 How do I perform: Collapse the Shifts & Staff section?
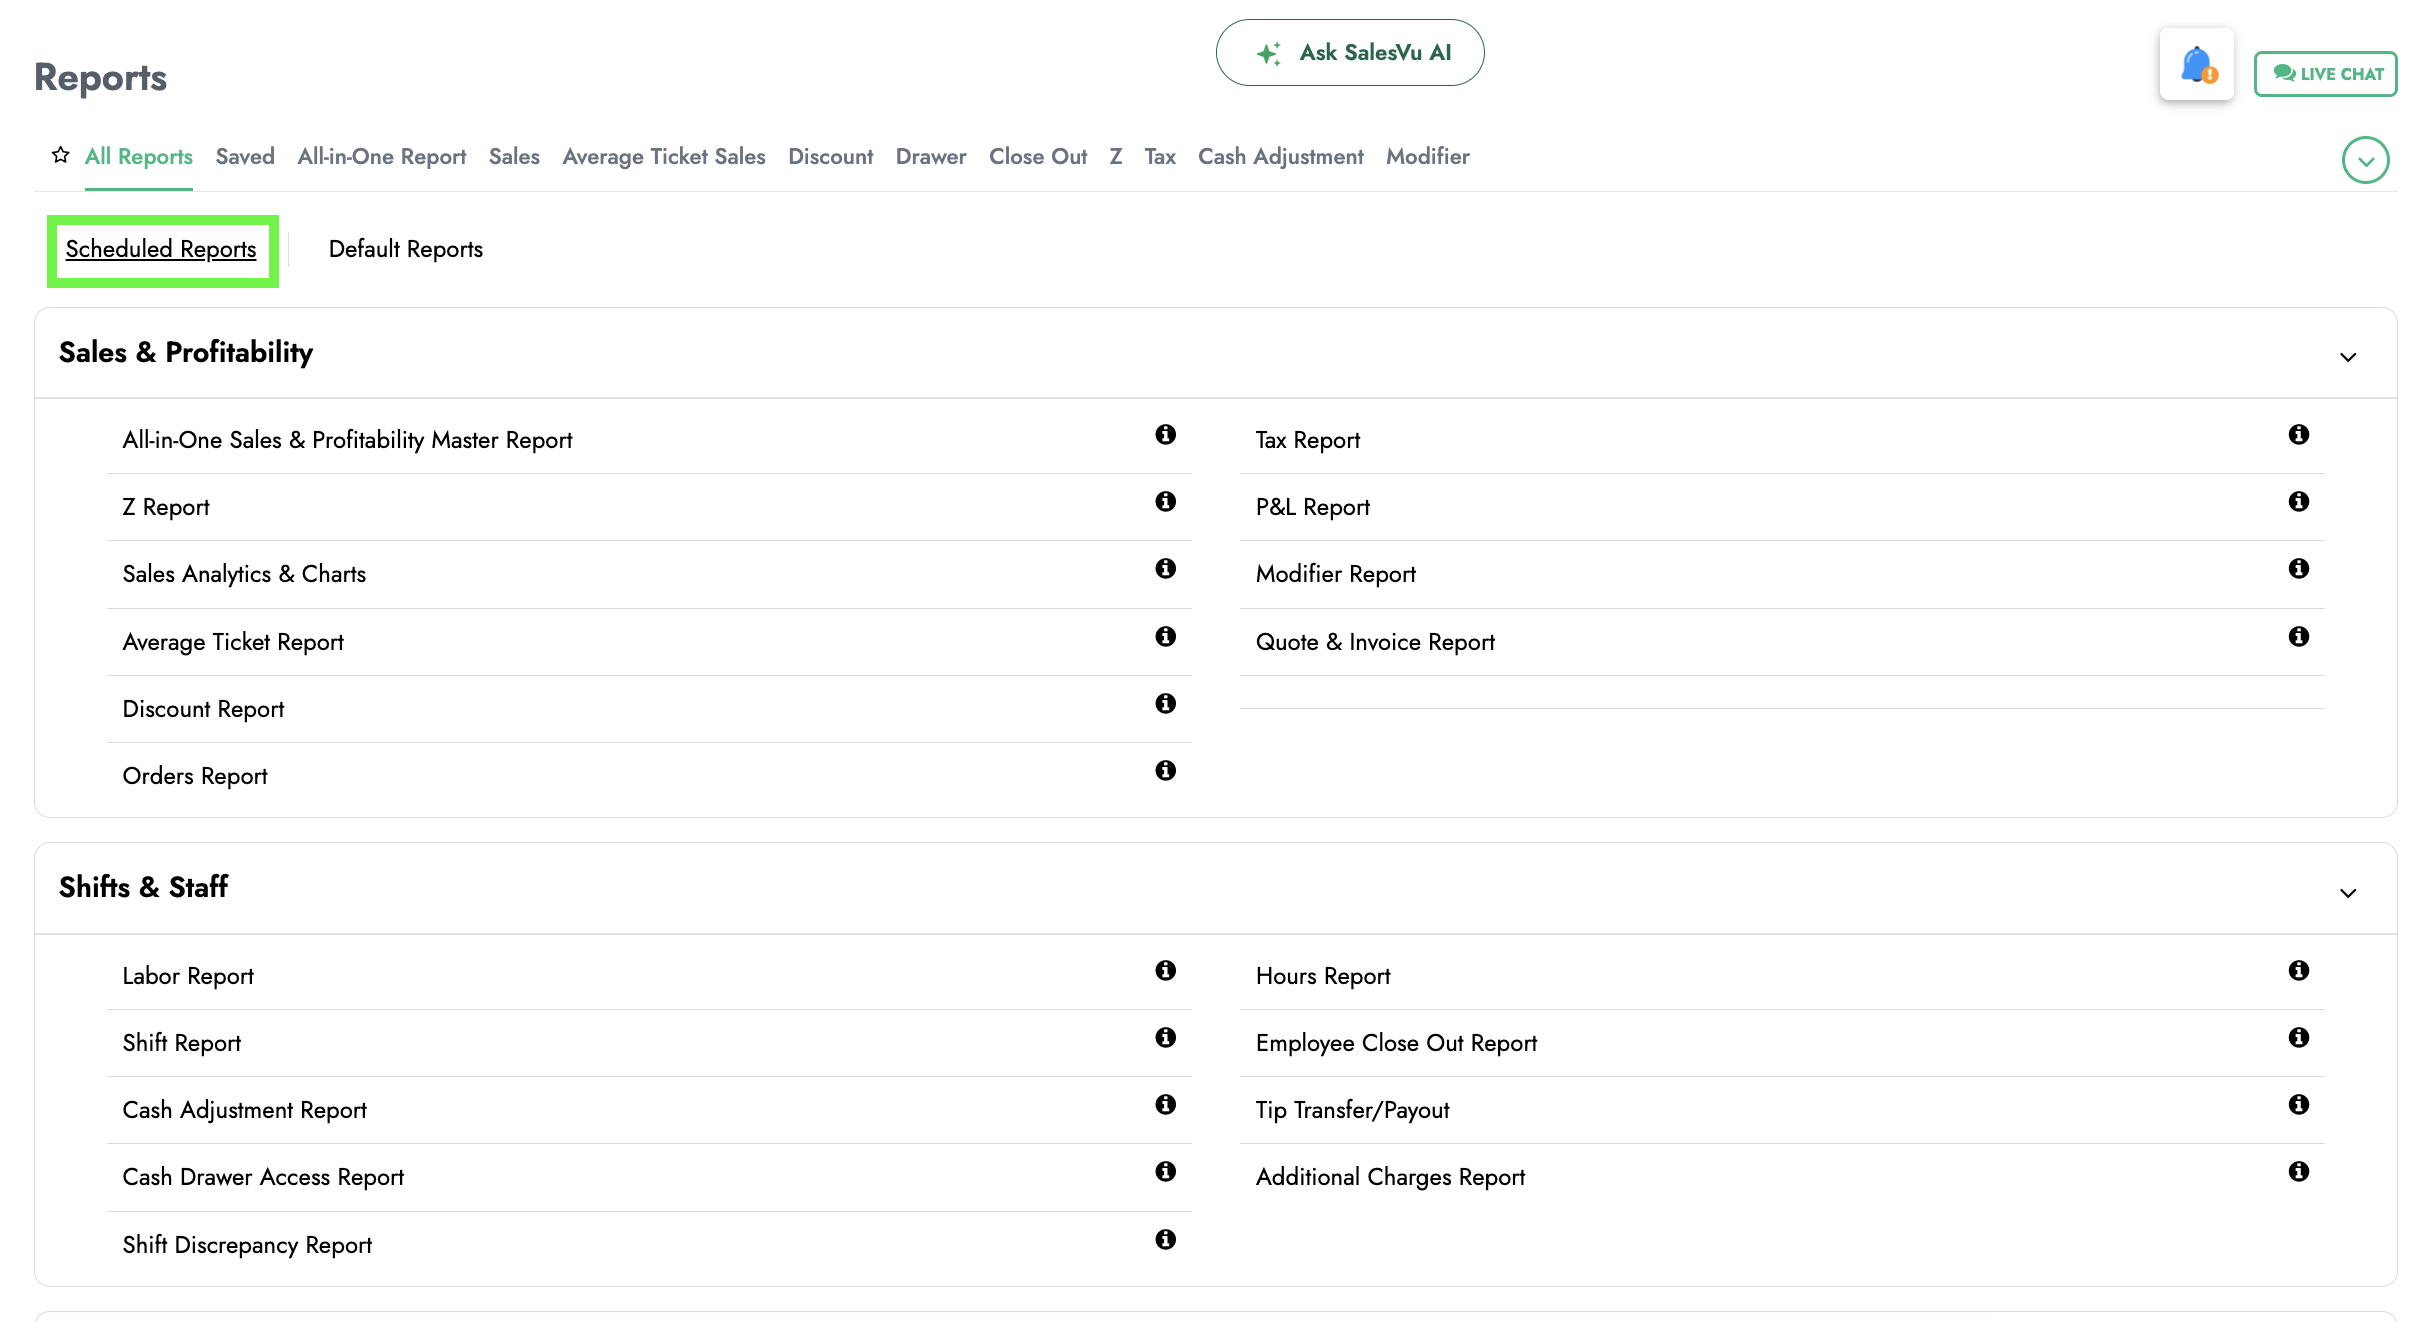click(x=2348, y=893)
